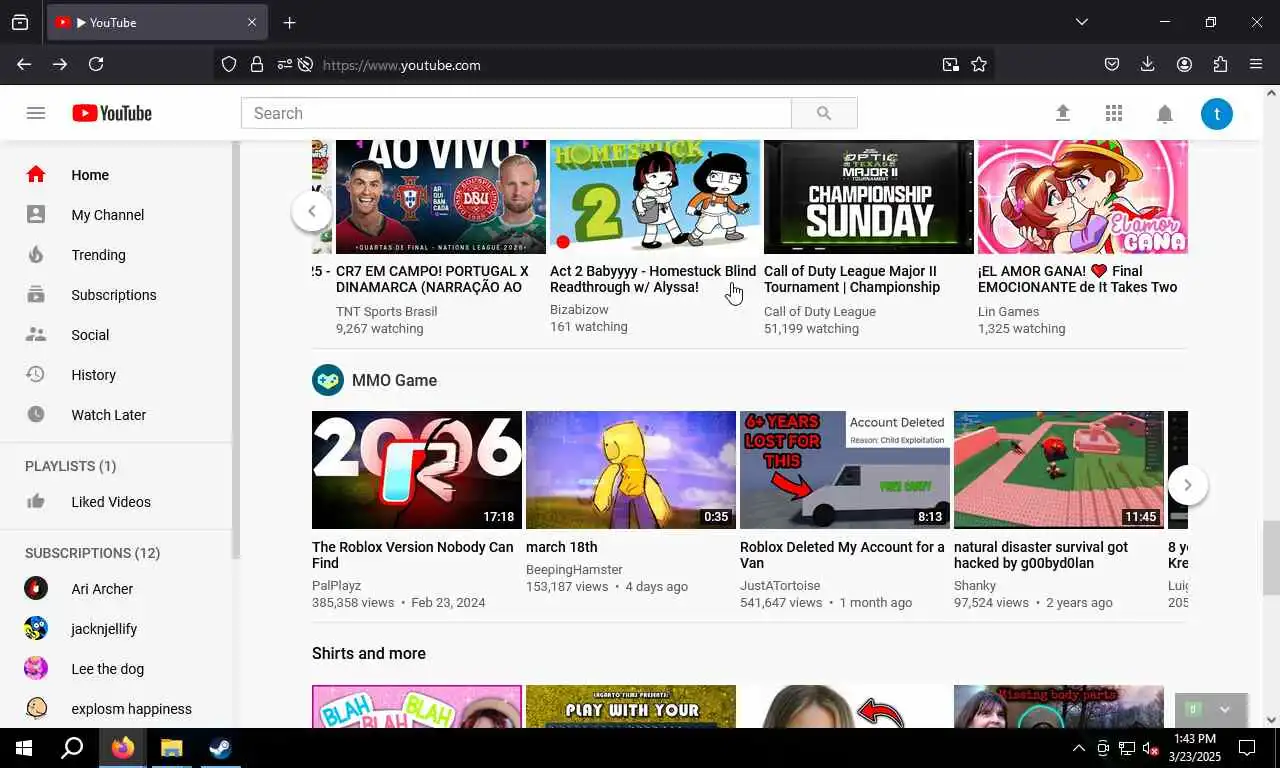The image size is (1280, 768).
Task: Open the Firefox downloads icon
Action: coord(1148,64)
